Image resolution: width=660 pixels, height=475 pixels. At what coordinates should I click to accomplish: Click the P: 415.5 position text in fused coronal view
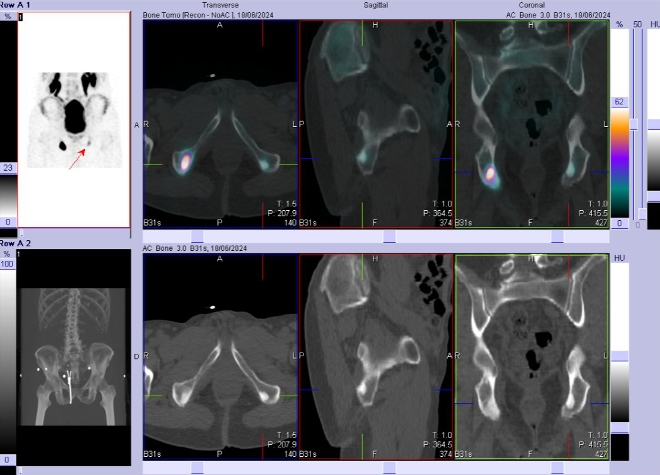[593, 213]
